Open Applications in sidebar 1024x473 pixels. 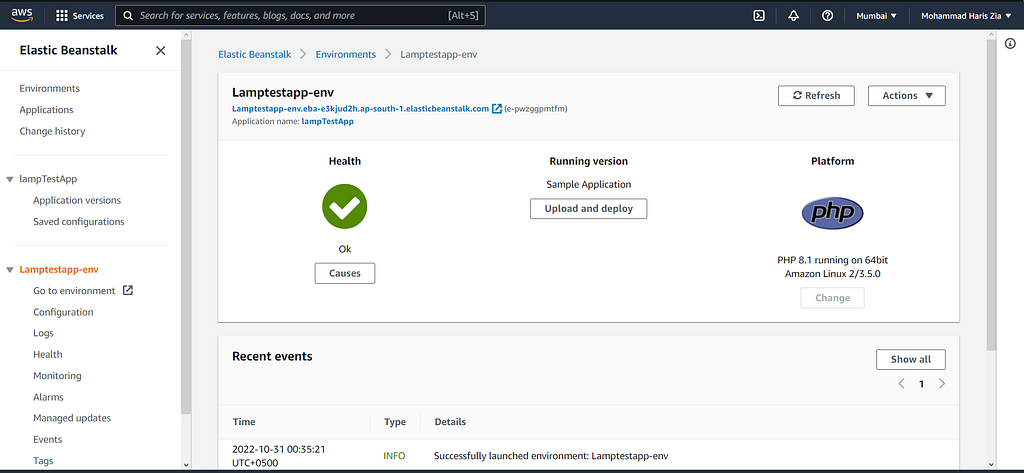click(x=46, y=110)
